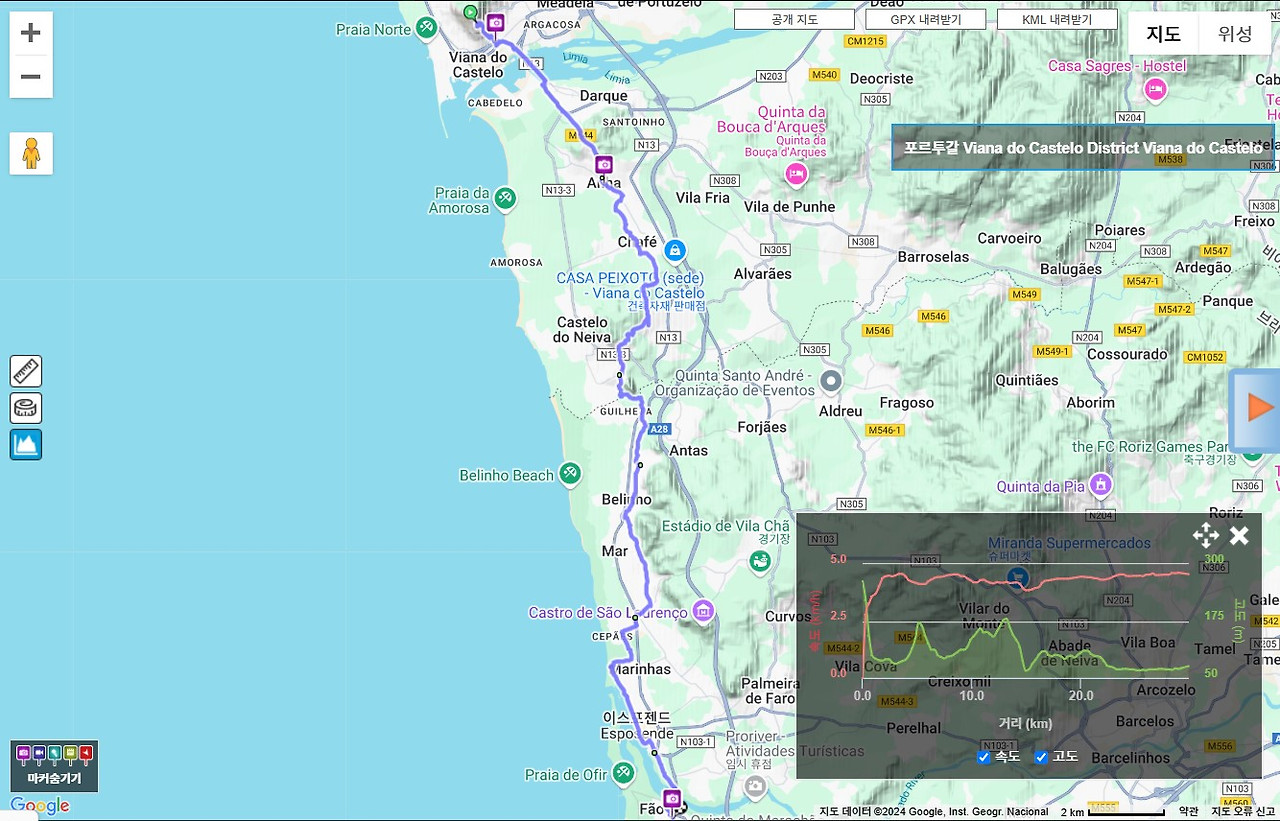
Task: Open the purple photo marker at Fão
Action: pyautogui.click(x=672, y=798)
